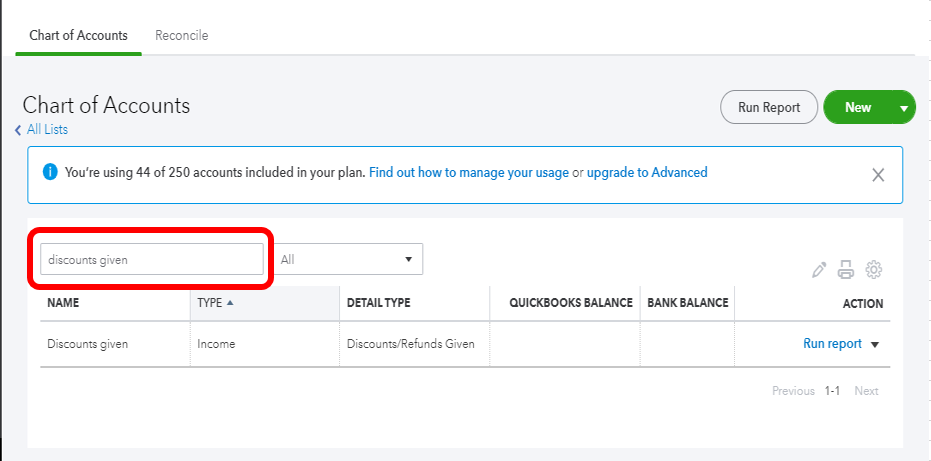This screenshot has width=931, height=461.
Task: Switch to the Reconcile tab
Action: (181, 35)
